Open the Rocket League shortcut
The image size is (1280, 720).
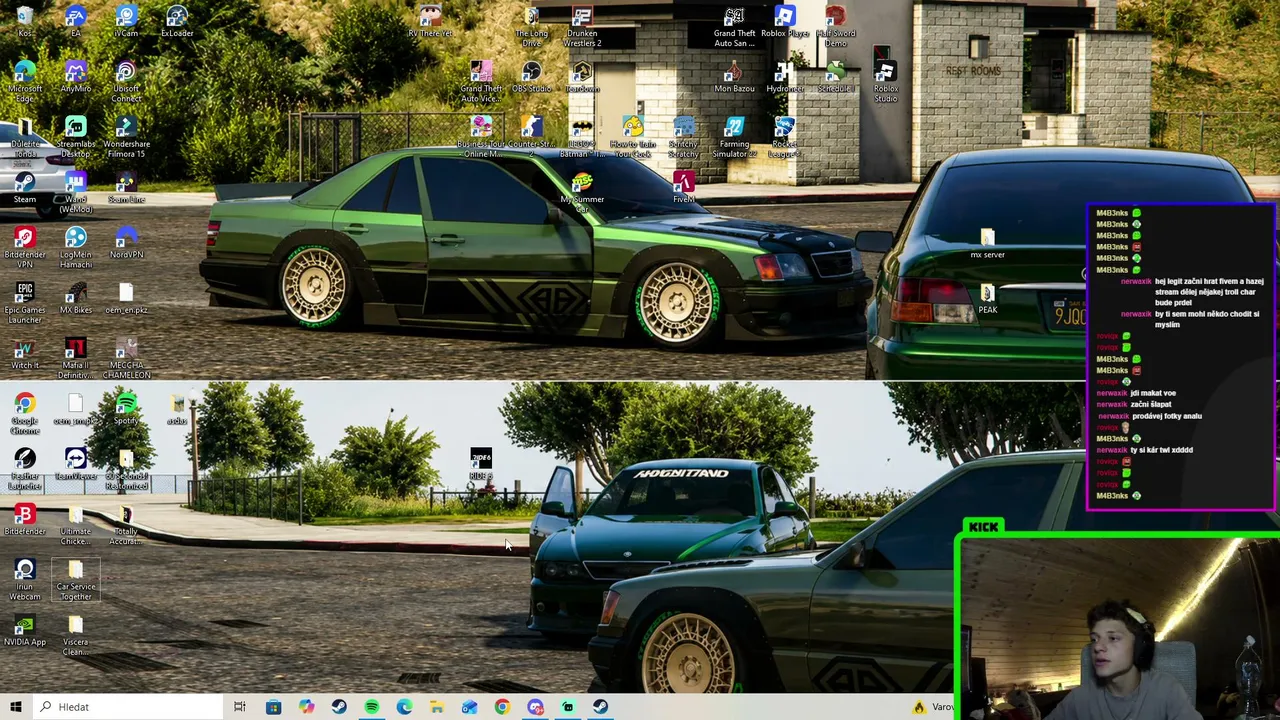(x=785, y=137)
